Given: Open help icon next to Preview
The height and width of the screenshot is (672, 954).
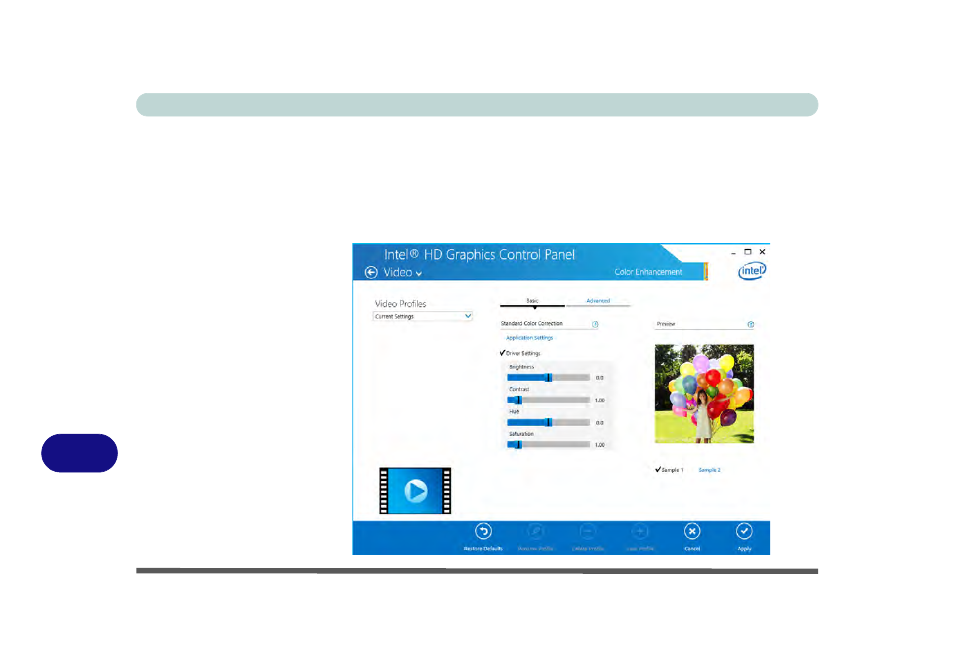Looking at the screenshot, I should click(751, 324).
